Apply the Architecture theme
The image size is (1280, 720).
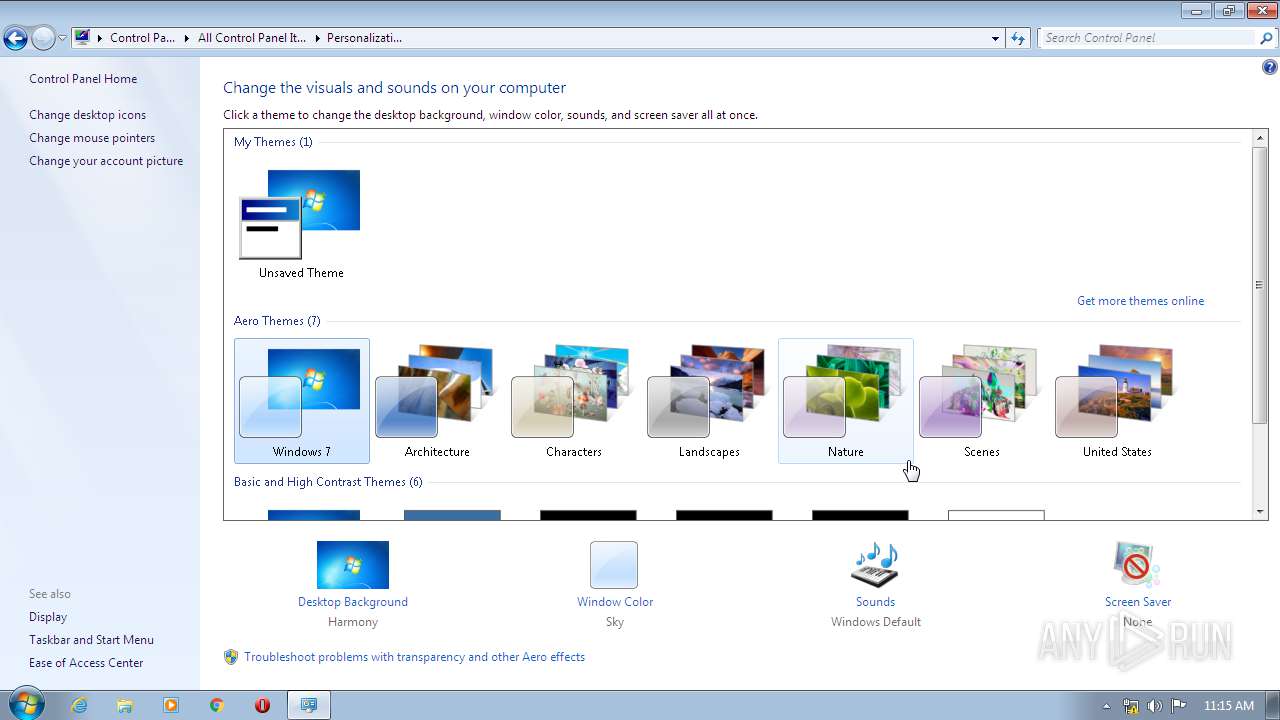click(437, 401)
